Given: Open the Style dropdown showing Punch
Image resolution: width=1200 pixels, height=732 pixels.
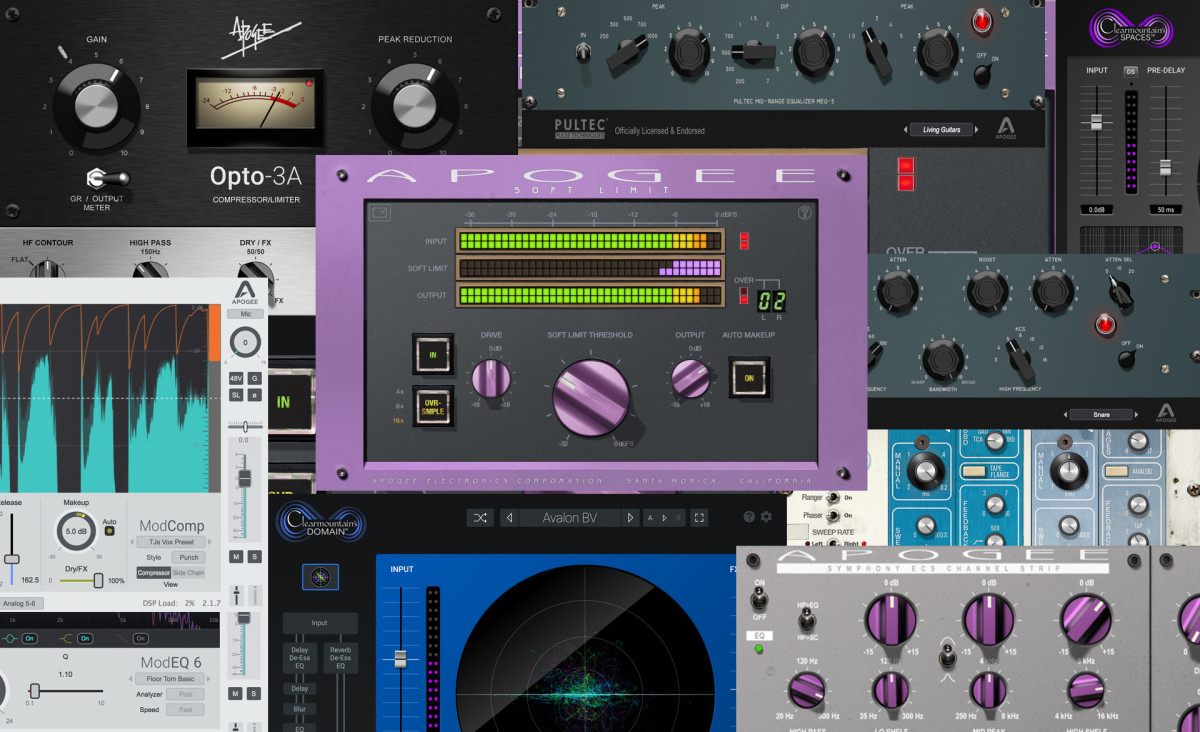Looking at the screenshot, I should (x=190, y=557).
